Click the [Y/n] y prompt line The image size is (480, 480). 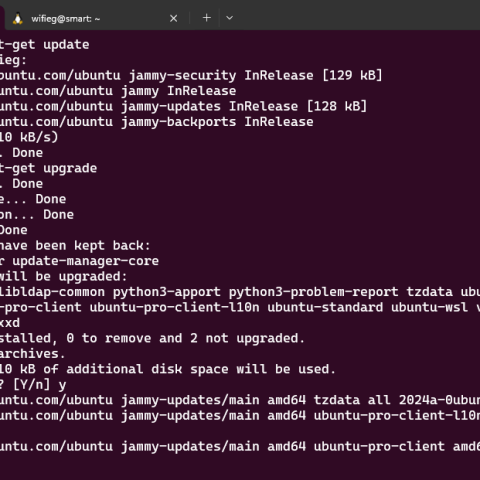[33, 385]
